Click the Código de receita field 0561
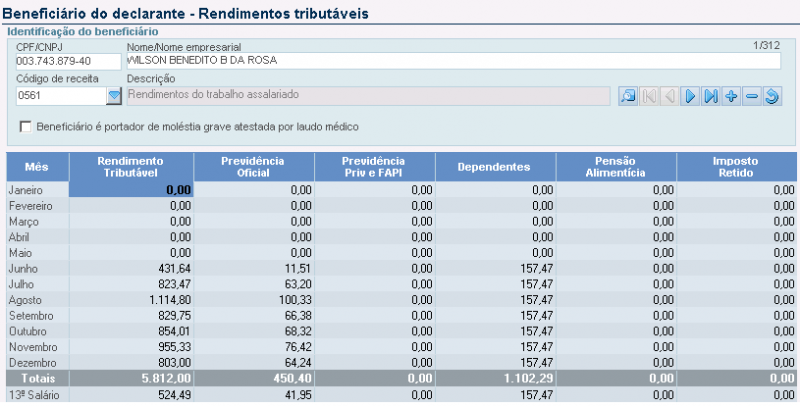The width and height of the screenshot is (800, 406). click(61, 96)
